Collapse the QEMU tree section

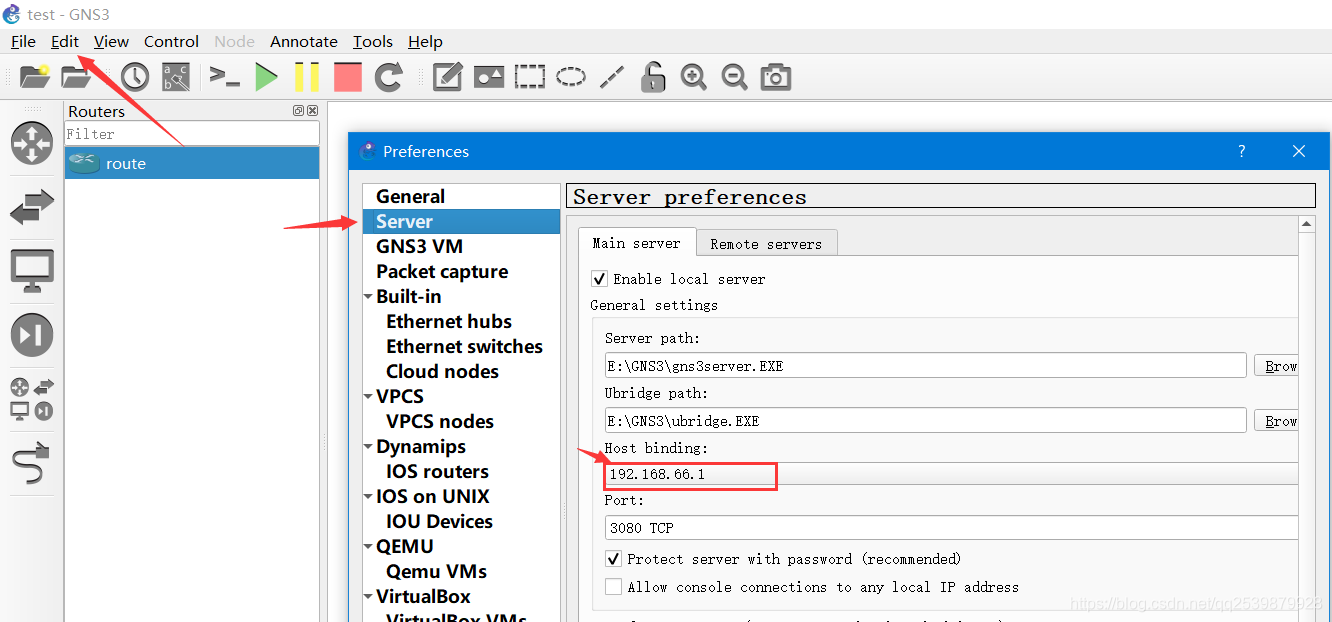point(369,547)
